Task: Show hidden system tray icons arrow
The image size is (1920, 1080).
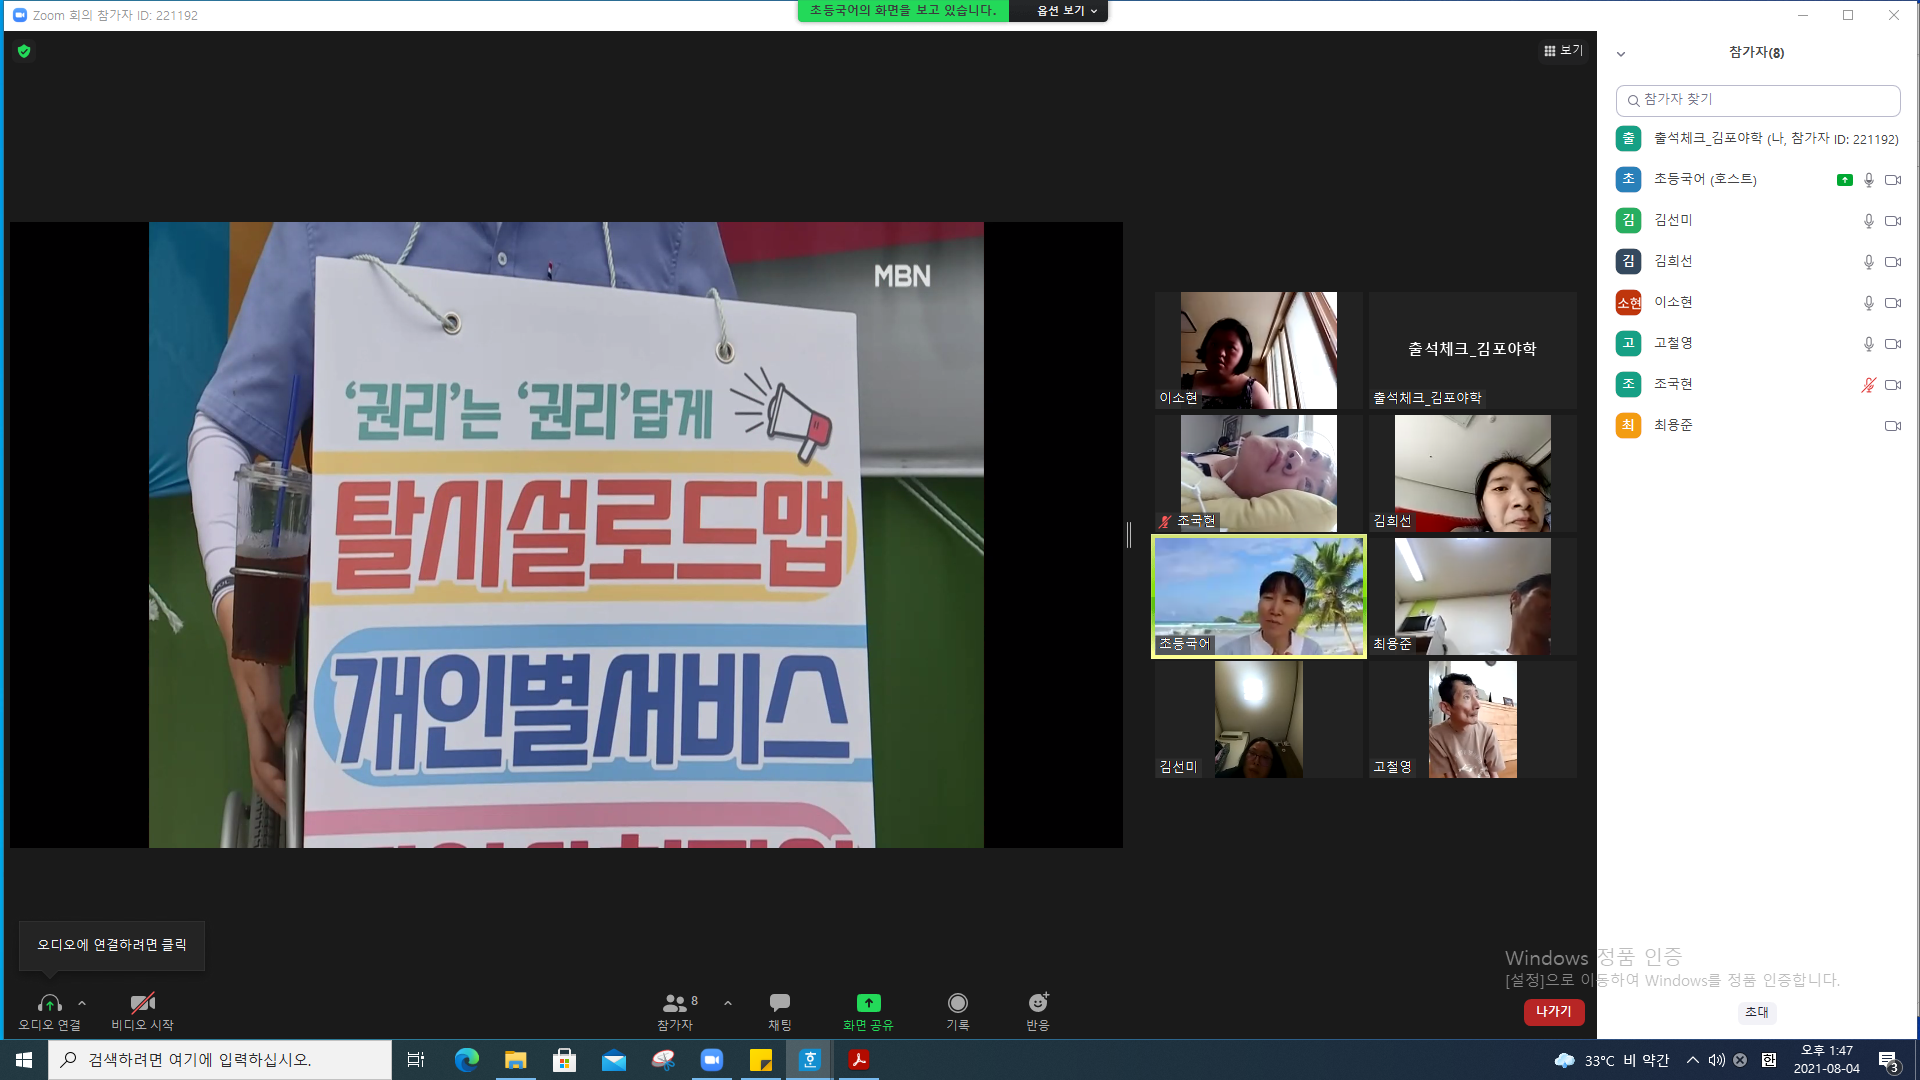Action: pos(1692,1060)
